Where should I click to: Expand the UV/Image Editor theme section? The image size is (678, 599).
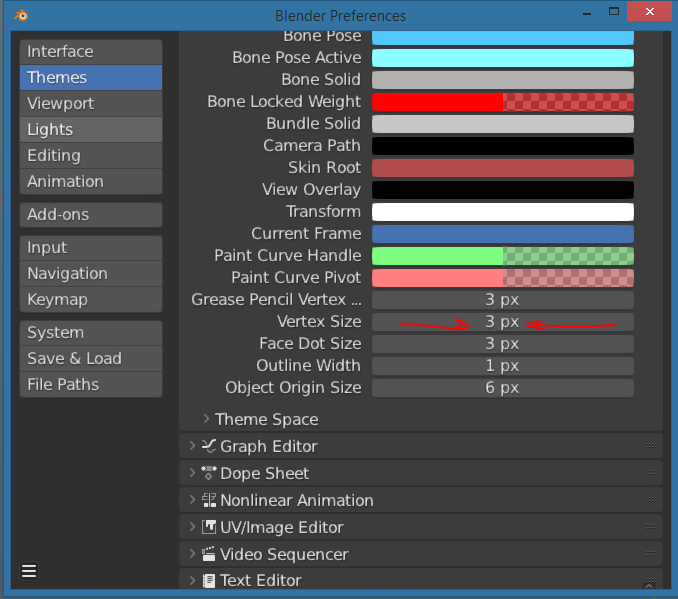point(192,527)
